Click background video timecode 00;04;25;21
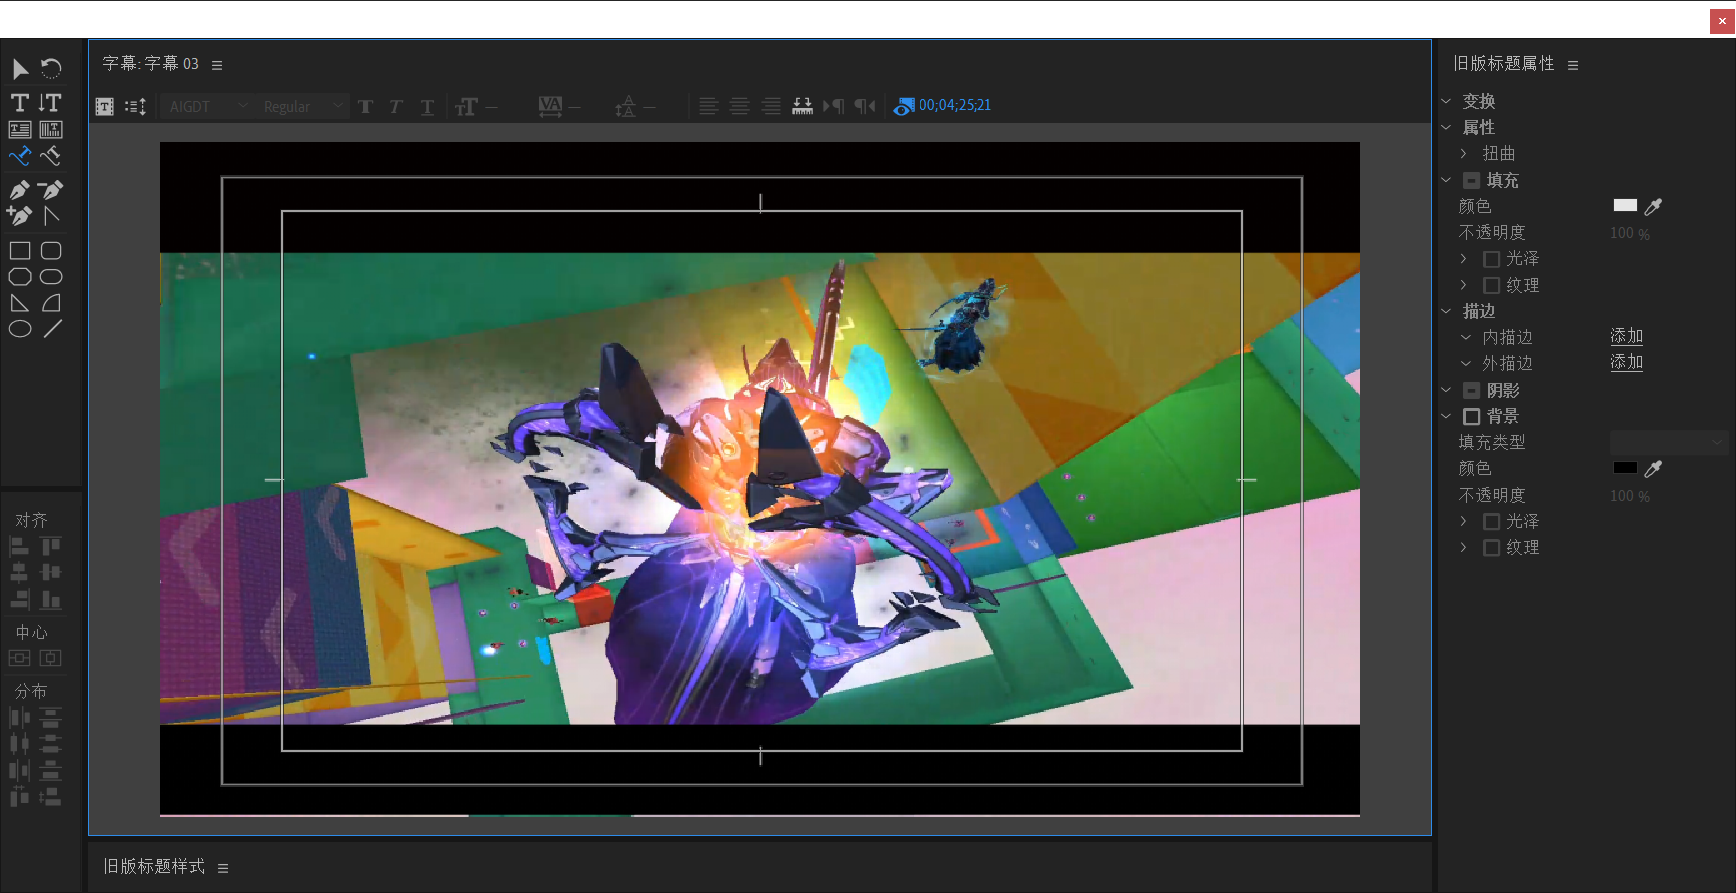 955,105
